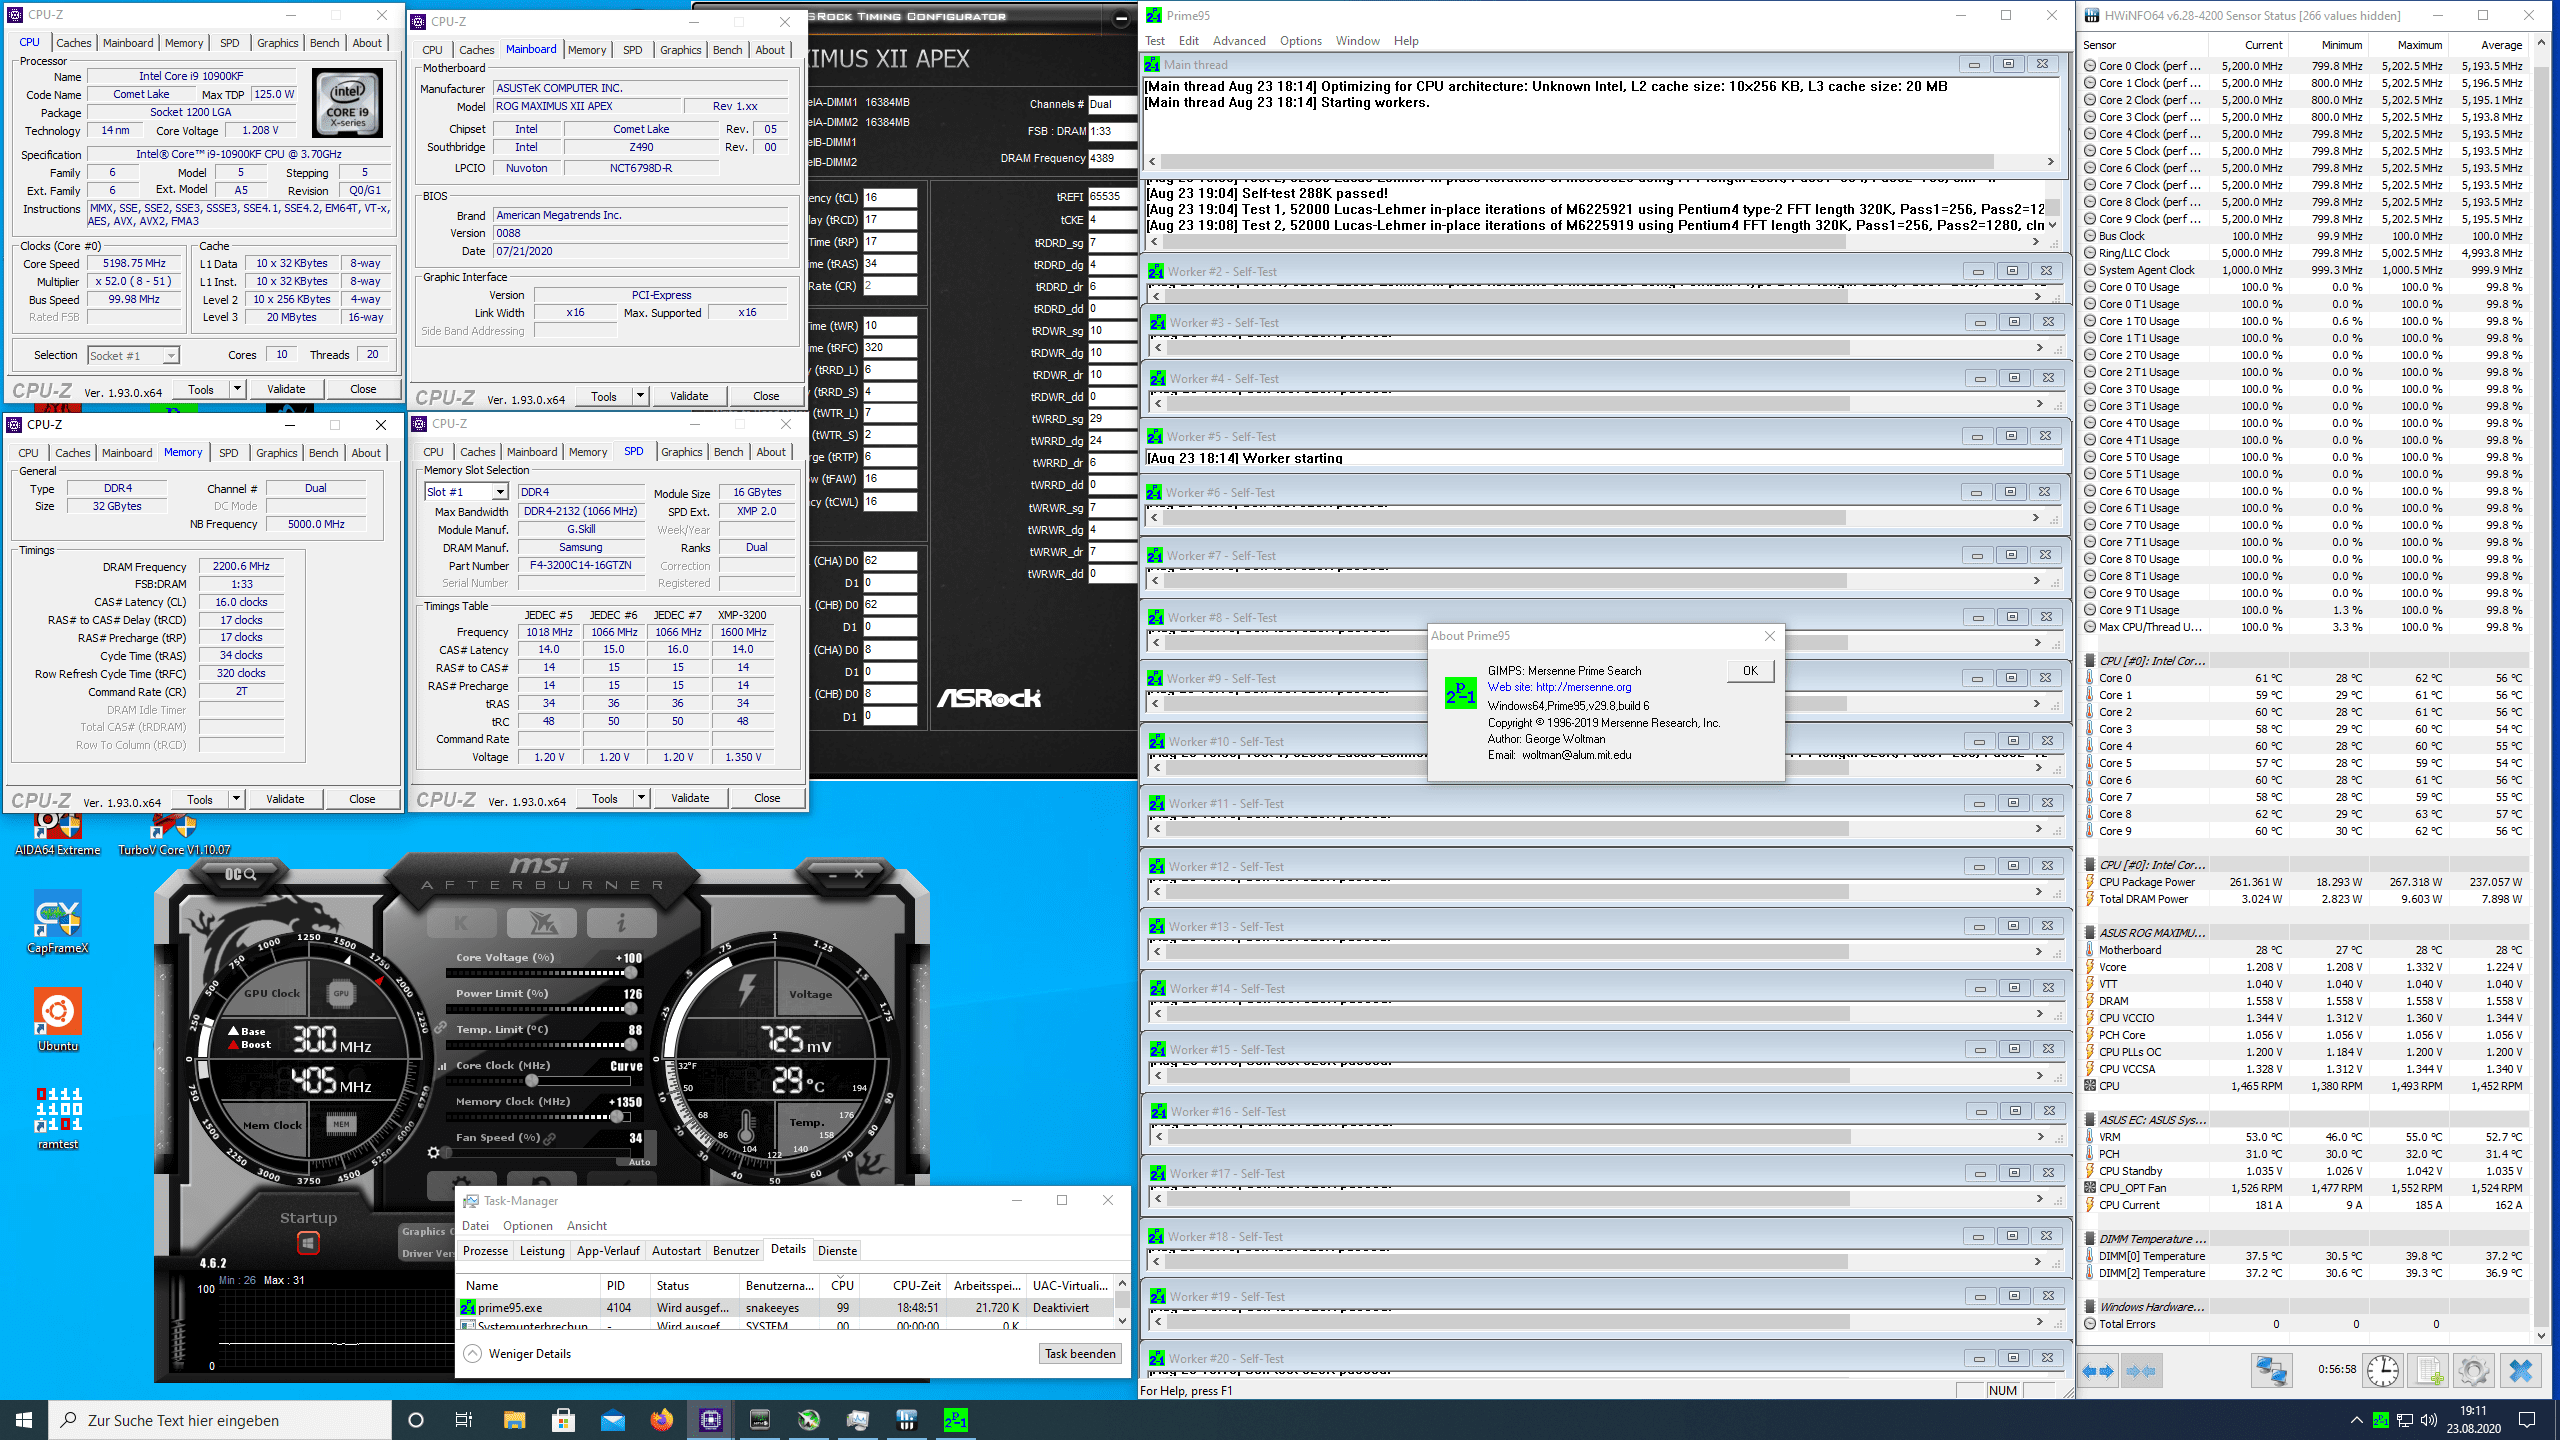Adjust Afterburner Core Voltage slider
This screenshot has width=2560, height=1440.
click(545, 973)
